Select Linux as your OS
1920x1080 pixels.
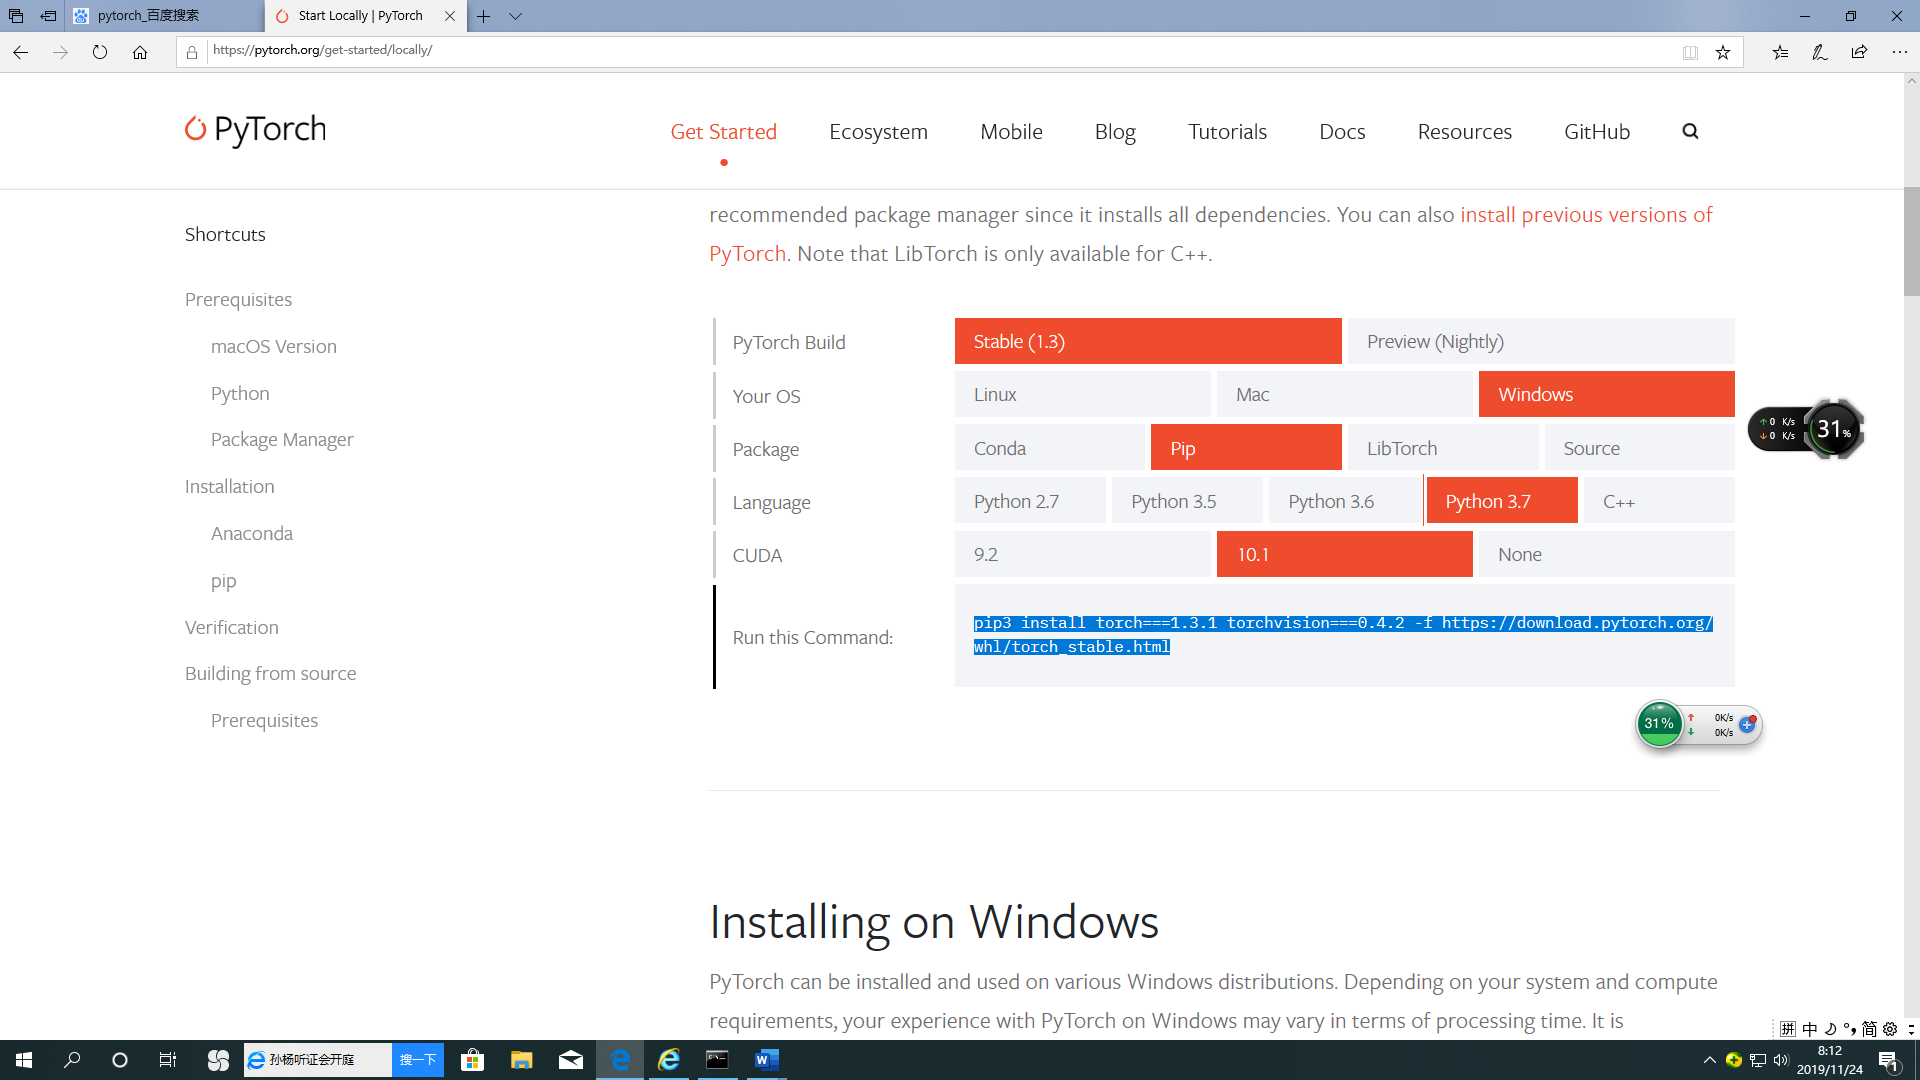point(1082,395)
